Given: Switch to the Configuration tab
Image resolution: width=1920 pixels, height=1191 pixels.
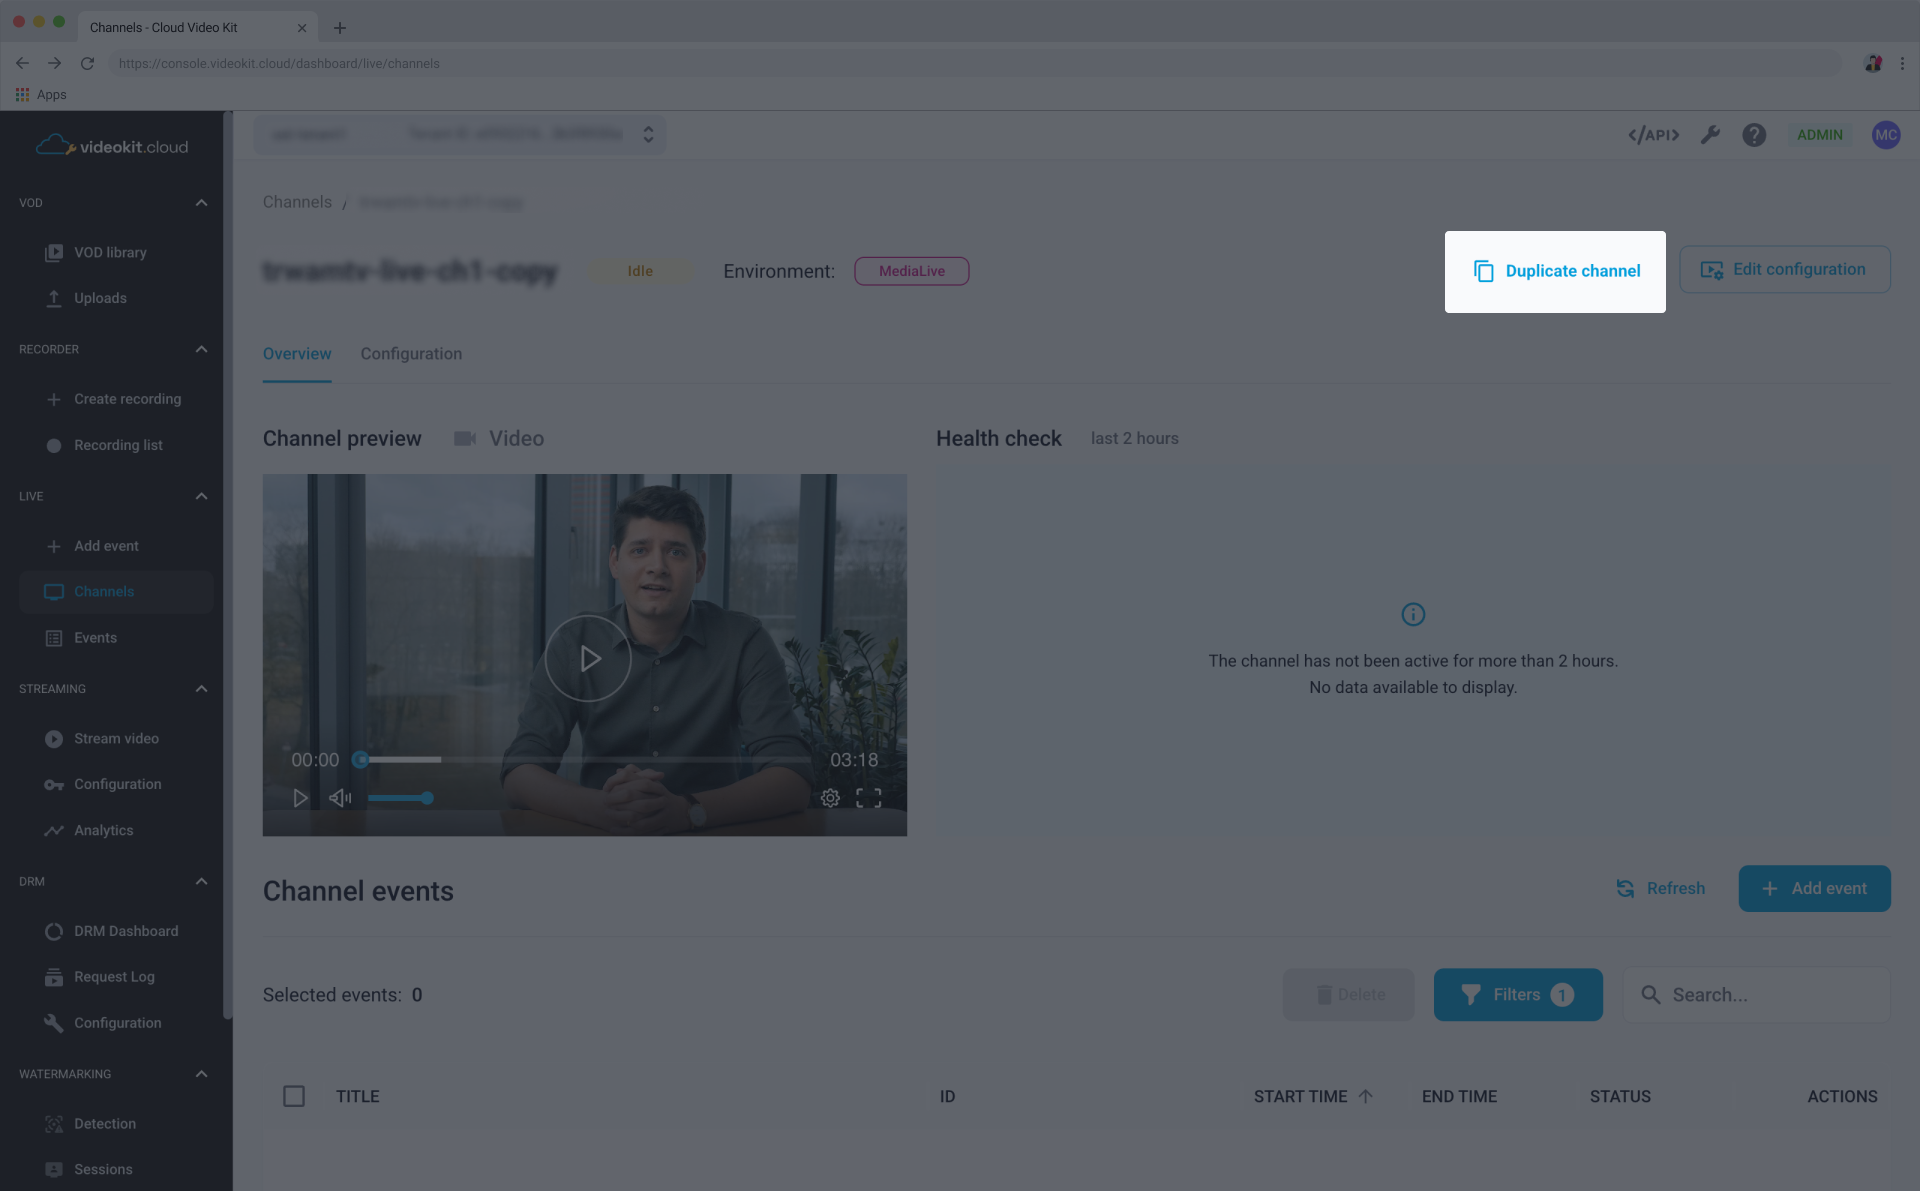Looking at the screenshot, I should tap(411, 353).
